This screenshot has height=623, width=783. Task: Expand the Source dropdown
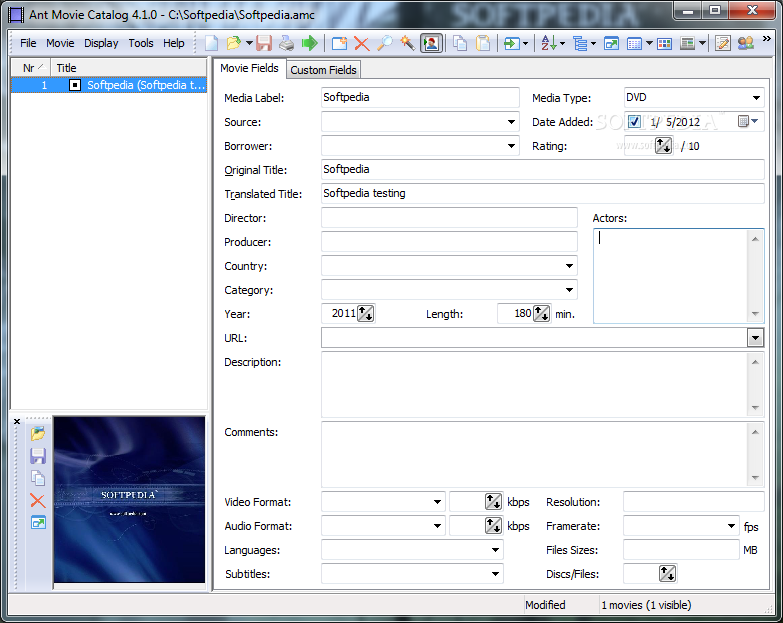coord(511,122)
